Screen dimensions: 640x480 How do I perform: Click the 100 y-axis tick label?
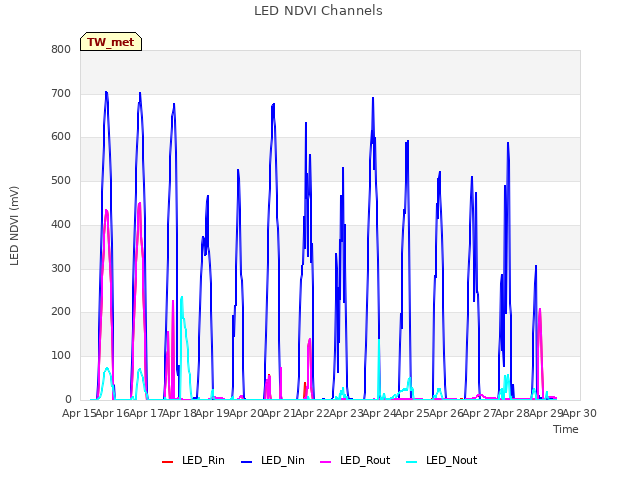coord(61,356)
